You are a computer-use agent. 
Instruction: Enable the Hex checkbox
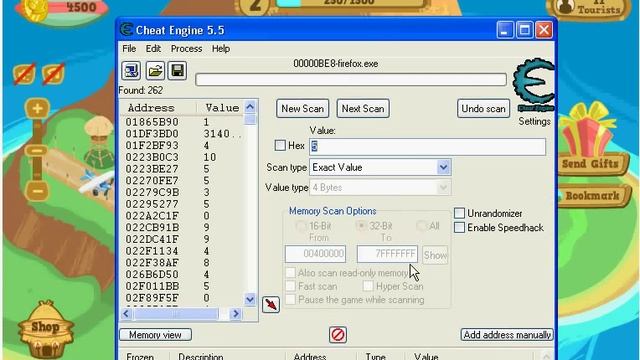click(x=280, y=146)
